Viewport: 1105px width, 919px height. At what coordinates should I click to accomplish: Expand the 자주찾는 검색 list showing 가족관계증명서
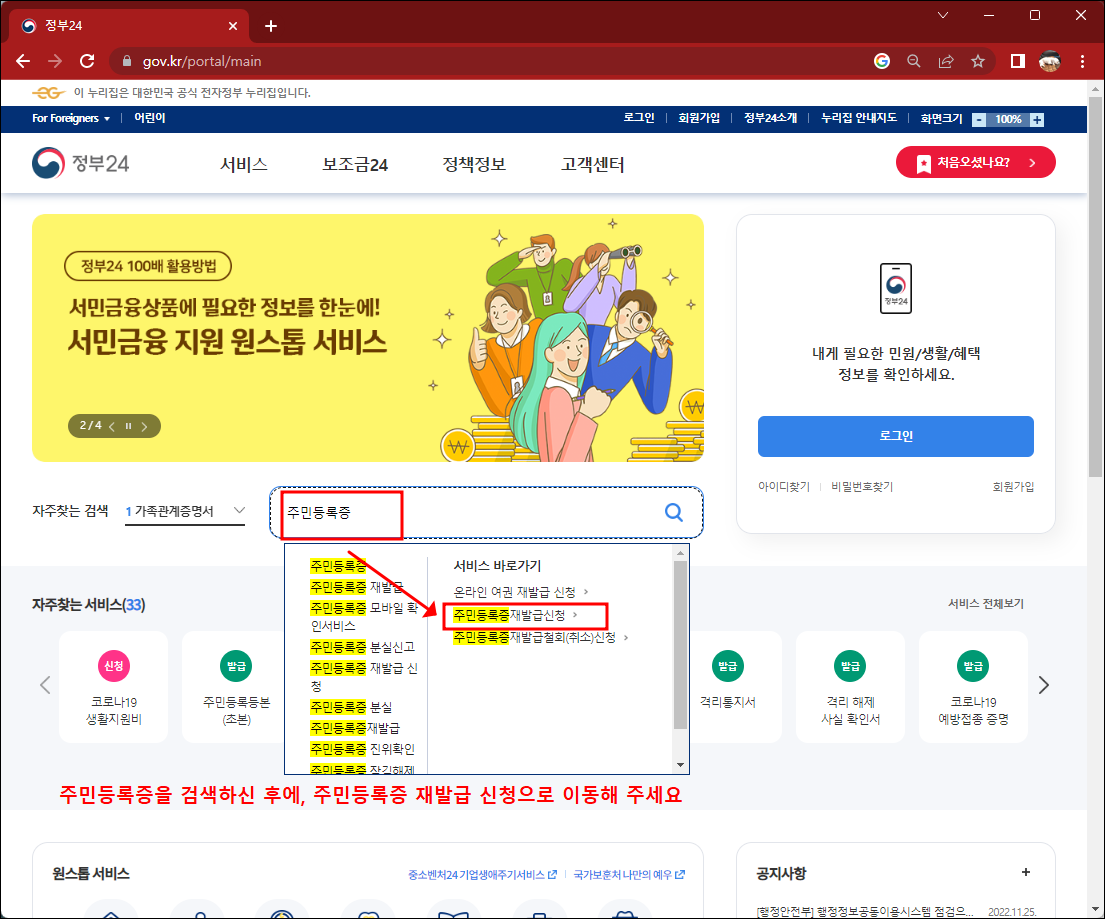click(238, 509)
